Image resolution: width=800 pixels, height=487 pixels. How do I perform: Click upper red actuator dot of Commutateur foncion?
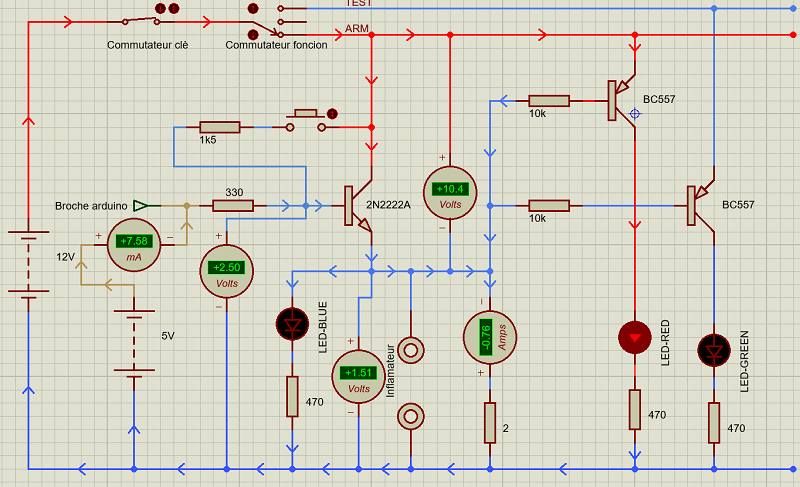253,9
